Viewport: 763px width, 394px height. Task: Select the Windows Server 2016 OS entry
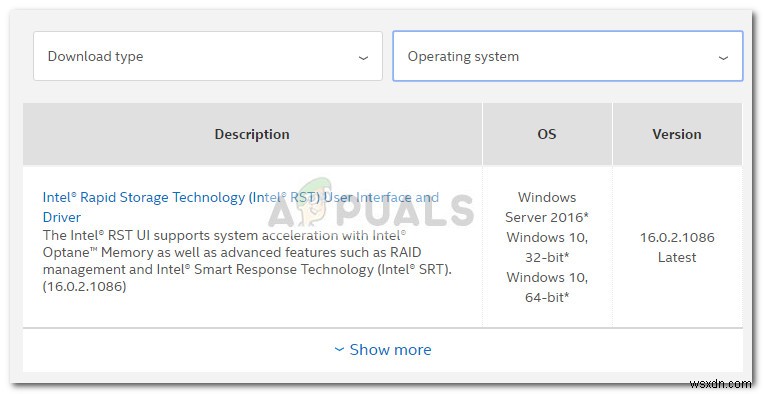(x=547, y=207)
